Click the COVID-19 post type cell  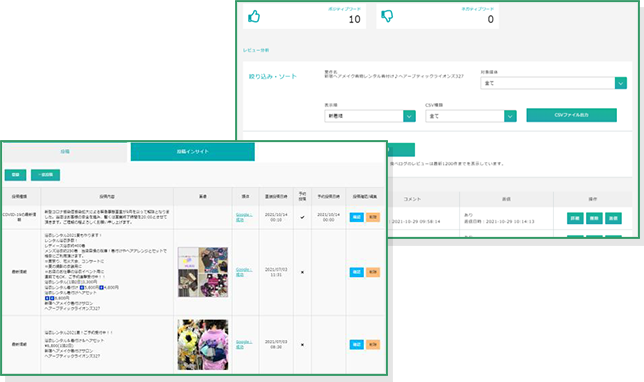[x=19, y=217]
